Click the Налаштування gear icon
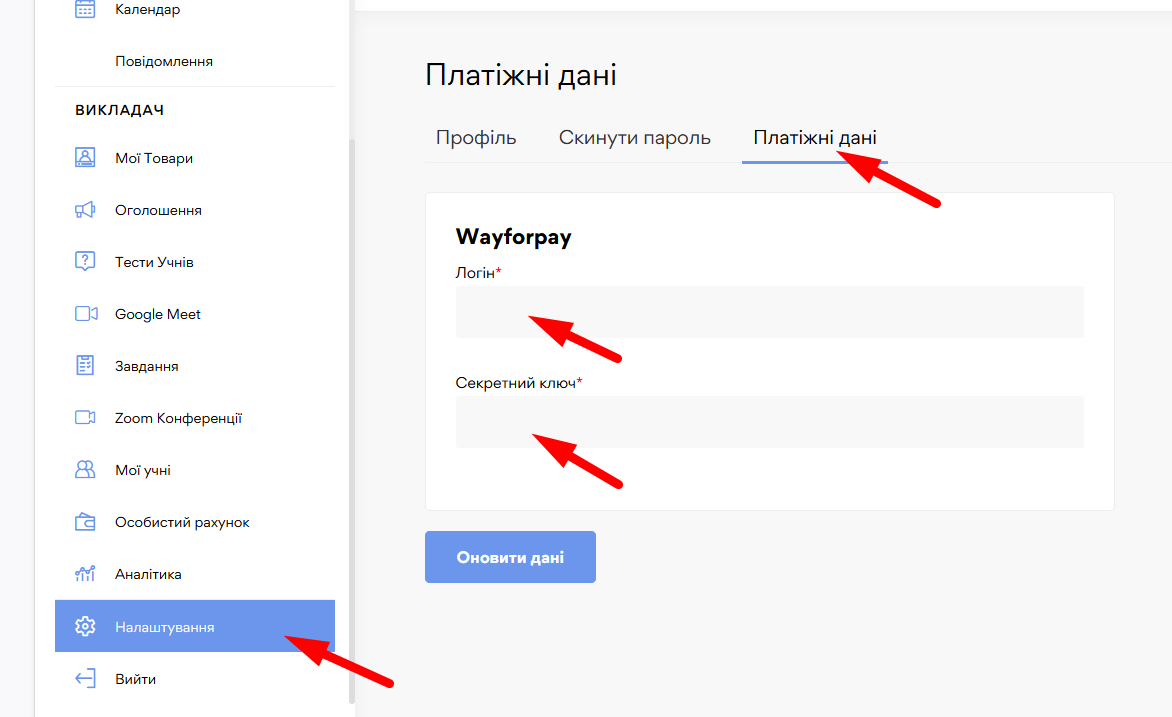 tap(85, 627)
